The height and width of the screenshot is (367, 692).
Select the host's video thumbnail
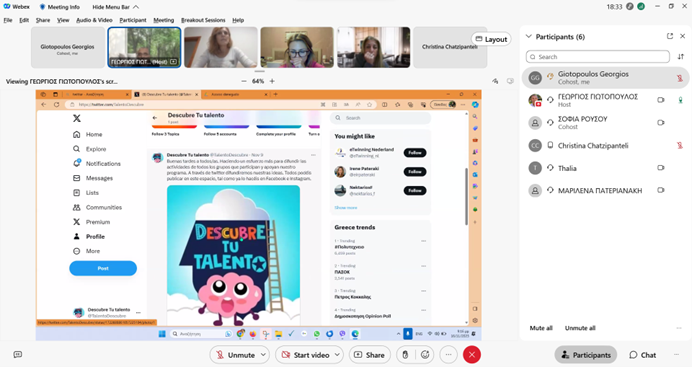coord(144,47)
